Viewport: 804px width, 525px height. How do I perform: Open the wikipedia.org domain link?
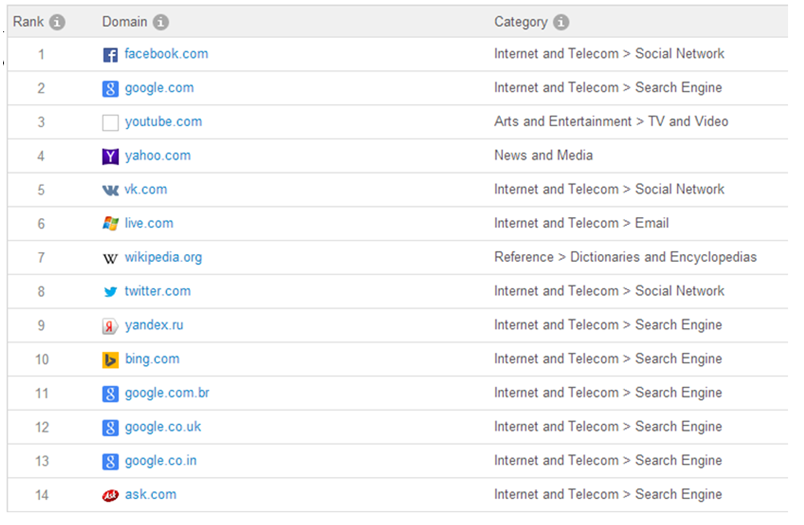pos(163,257)
